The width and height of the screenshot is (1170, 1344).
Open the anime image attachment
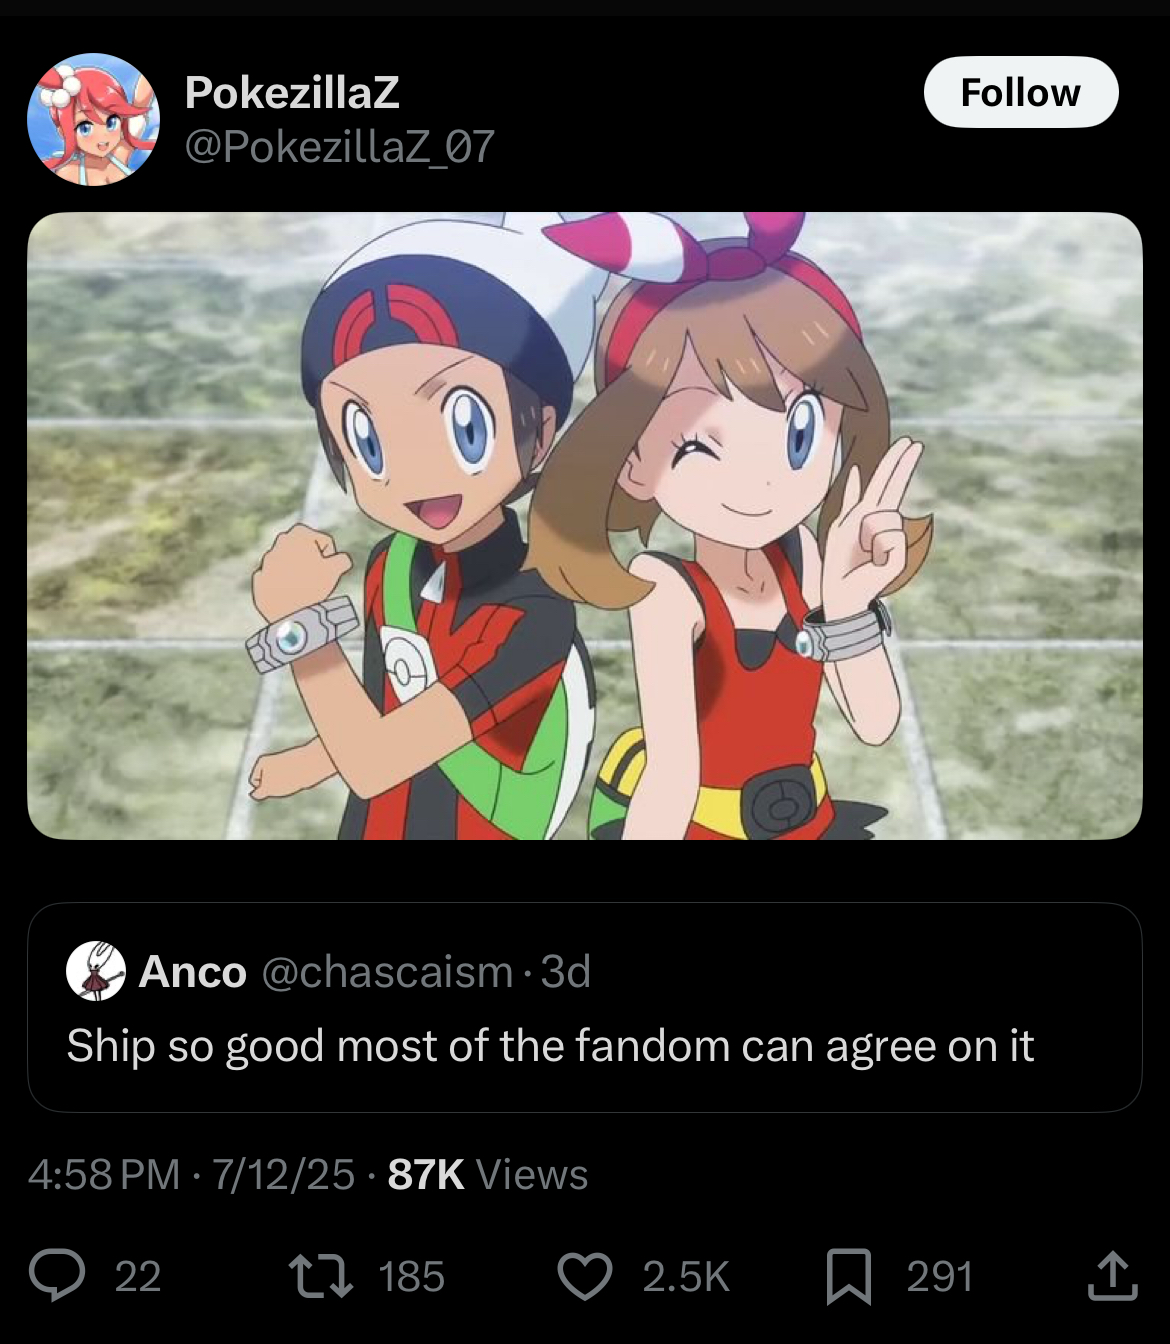click(x=585, y=526)
